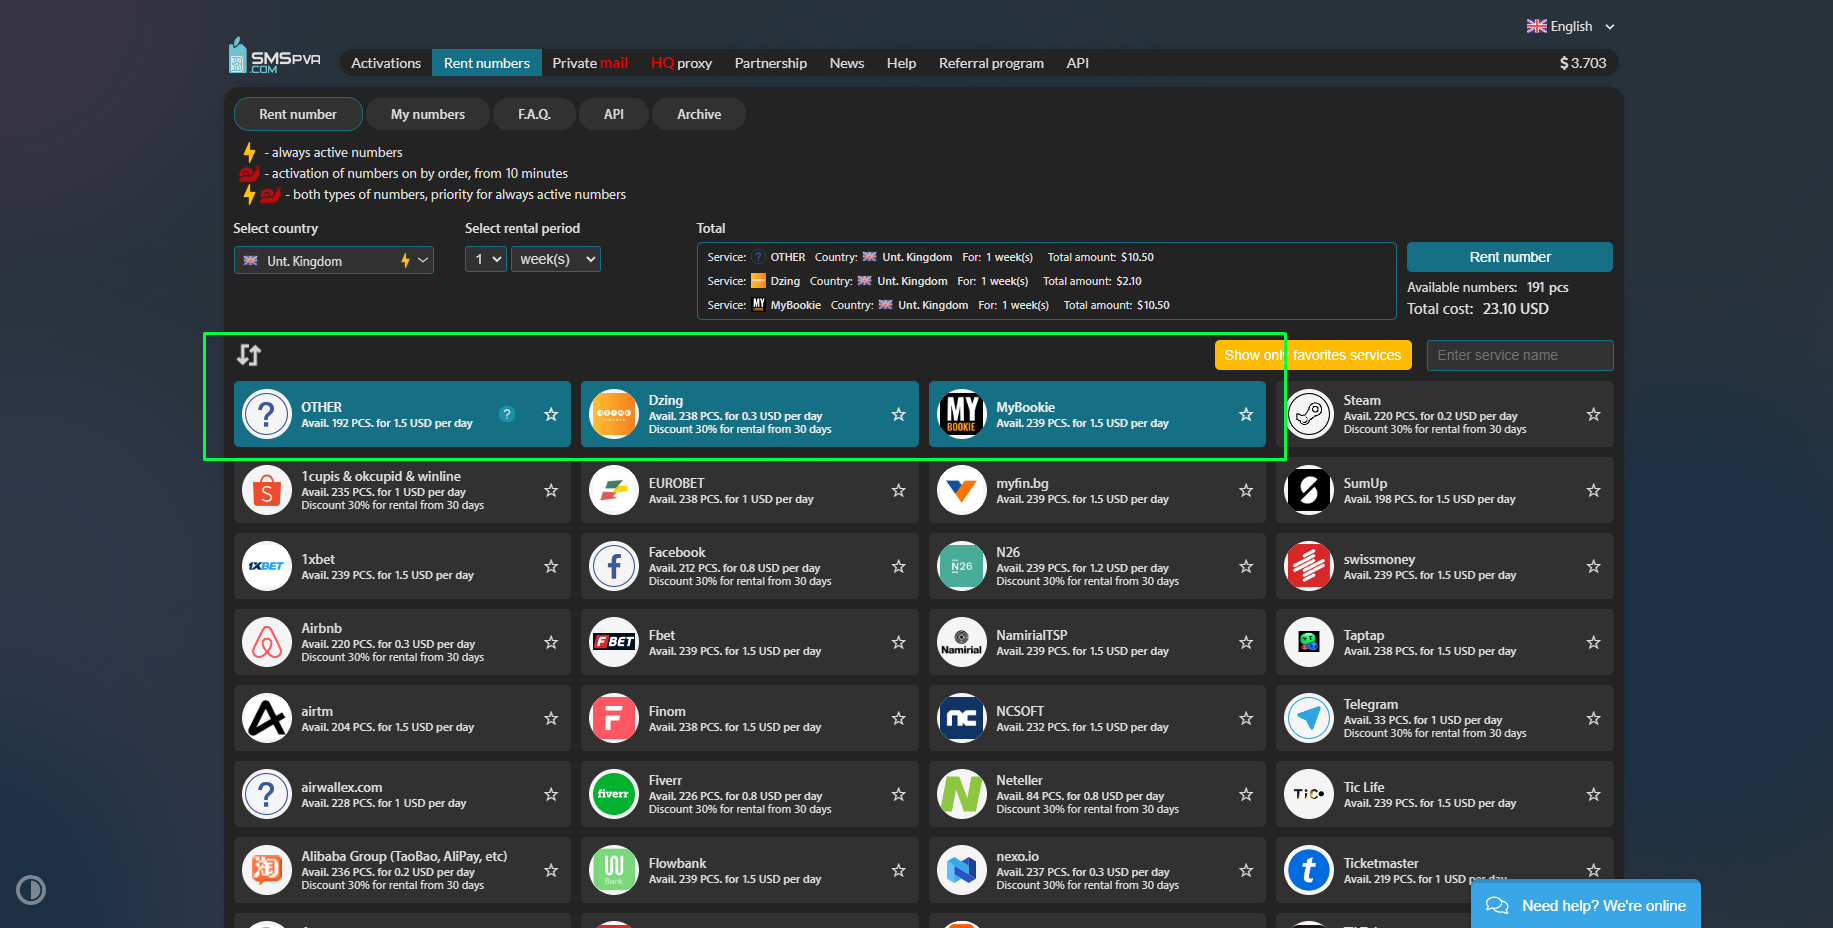This screenshot has height=928, width=1833.
Task: Star the Steam service as favorite
Action: [1594, 414]
